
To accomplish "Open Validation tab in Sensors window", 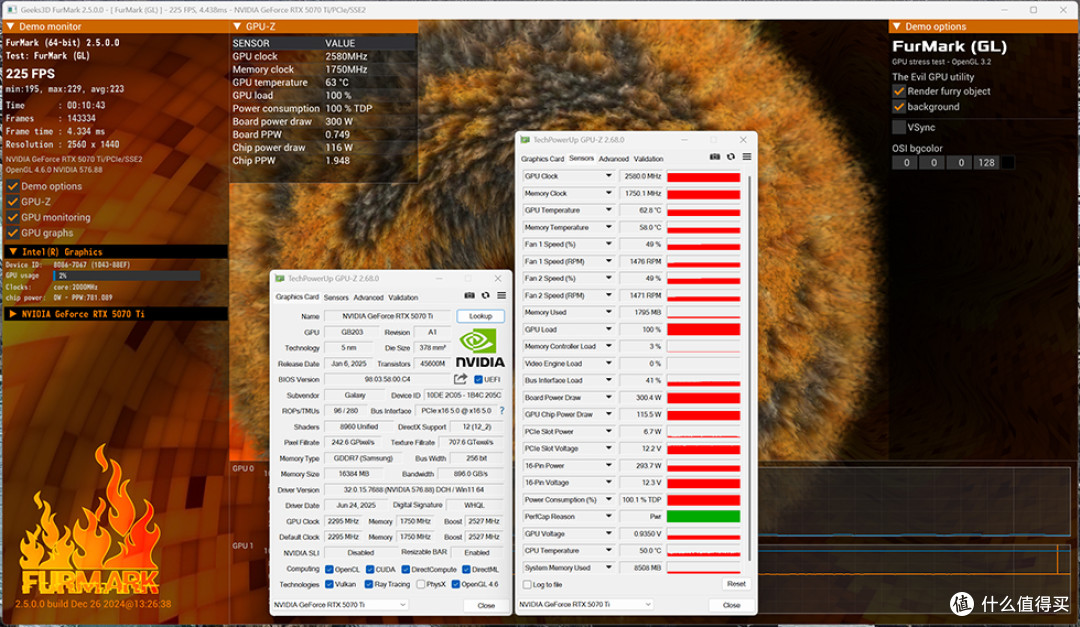I will click(x=648, y=158).
